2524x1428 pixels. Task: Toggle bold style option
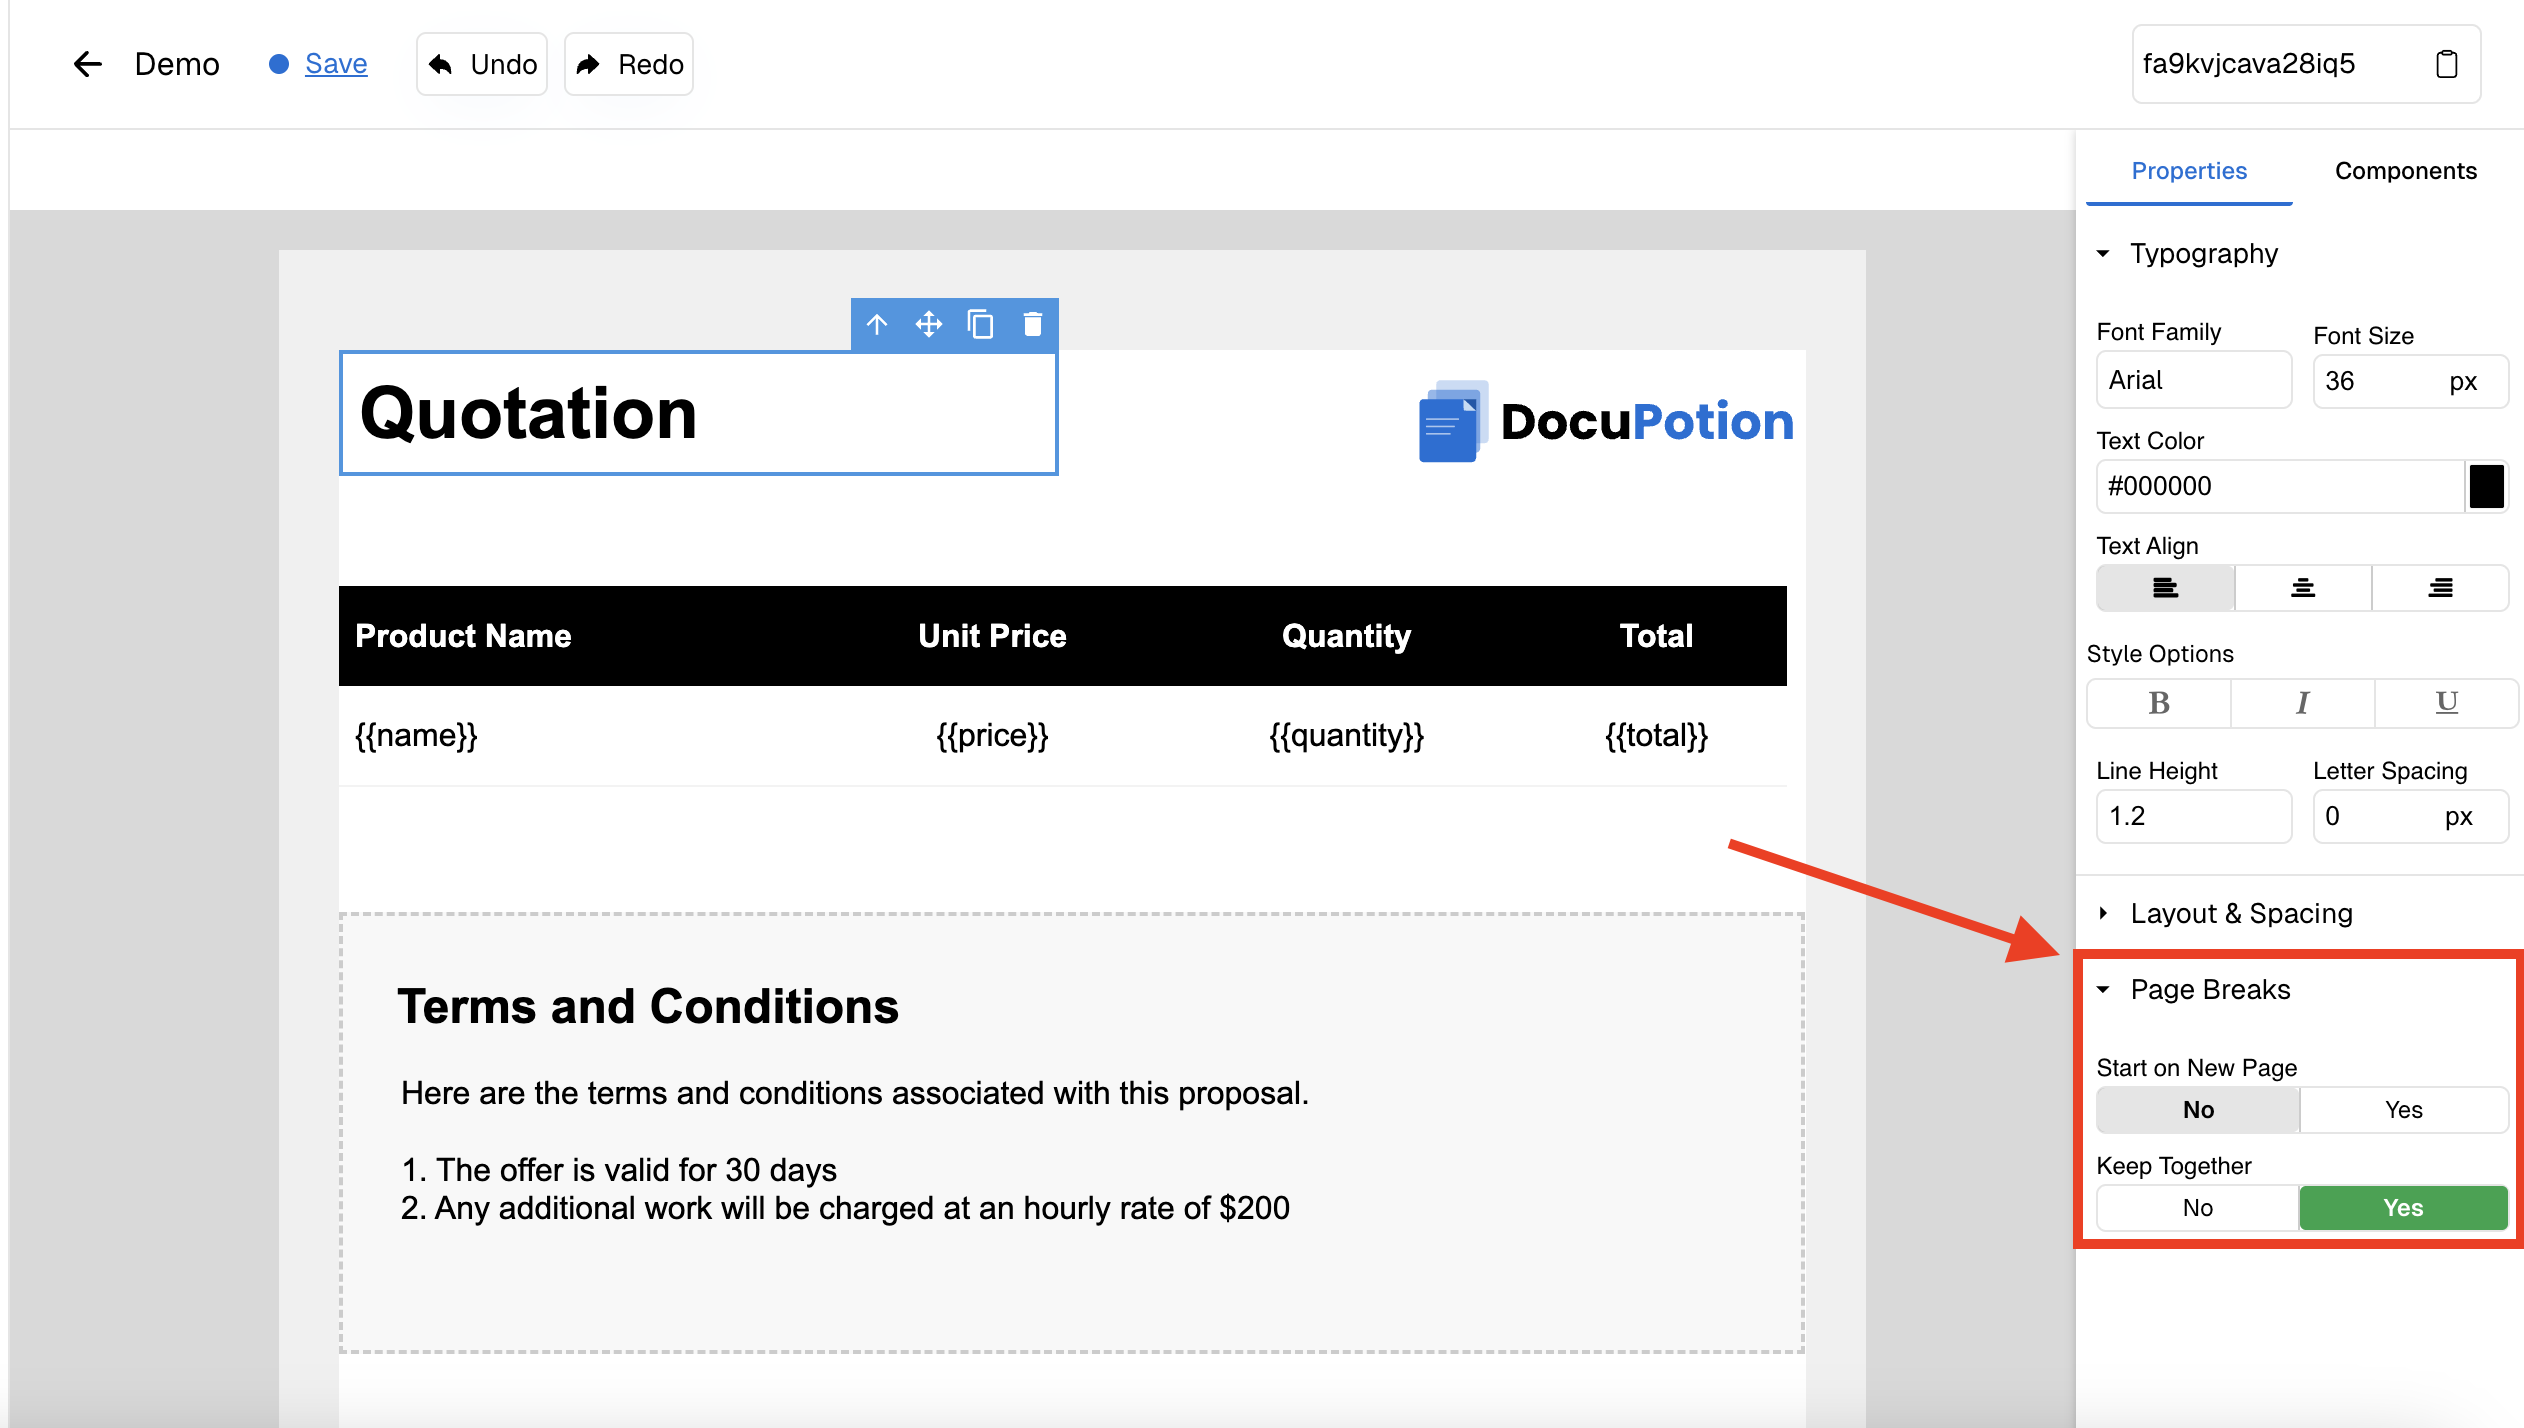point(2158,703)
